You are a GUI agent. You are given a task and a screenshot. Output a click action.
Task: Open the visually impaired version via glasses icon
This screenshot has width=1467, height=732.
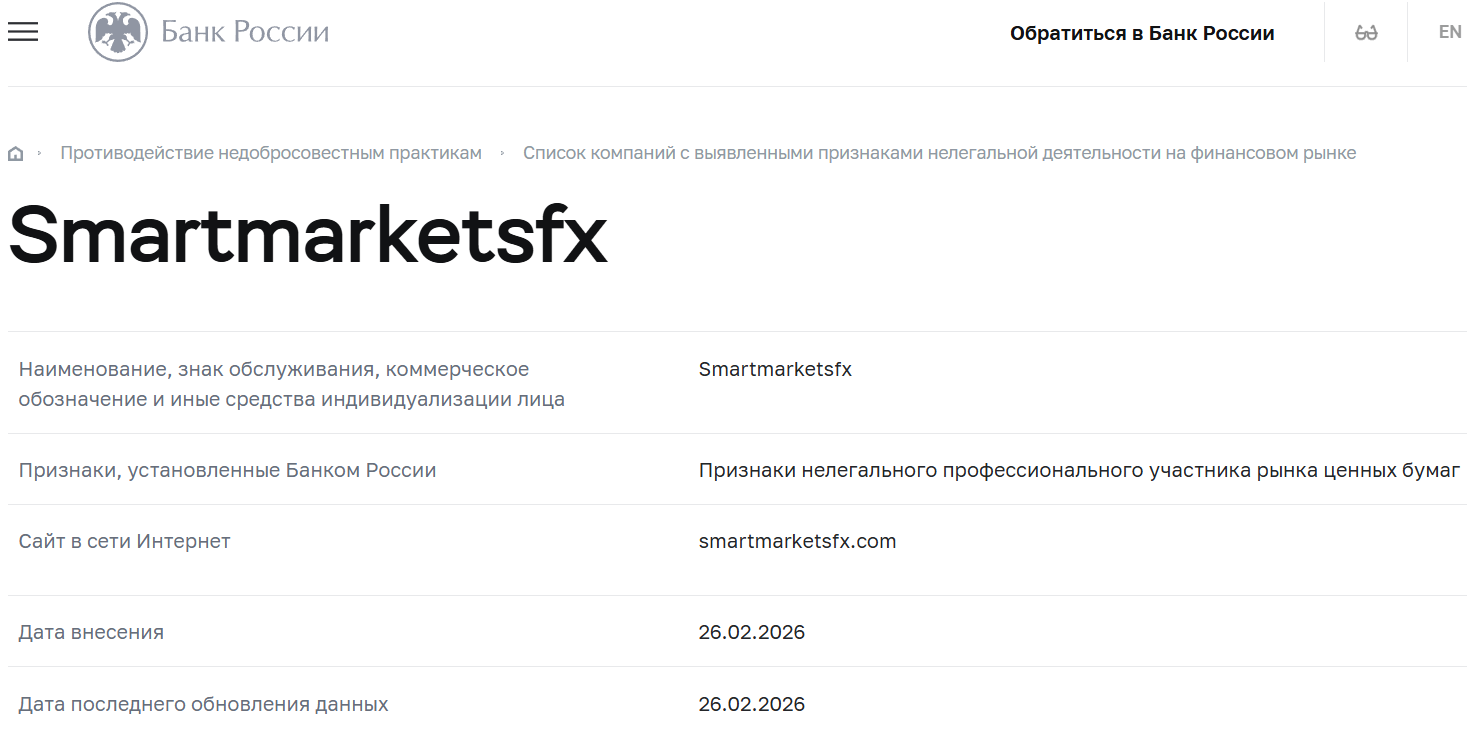[x=1364, y=31]
